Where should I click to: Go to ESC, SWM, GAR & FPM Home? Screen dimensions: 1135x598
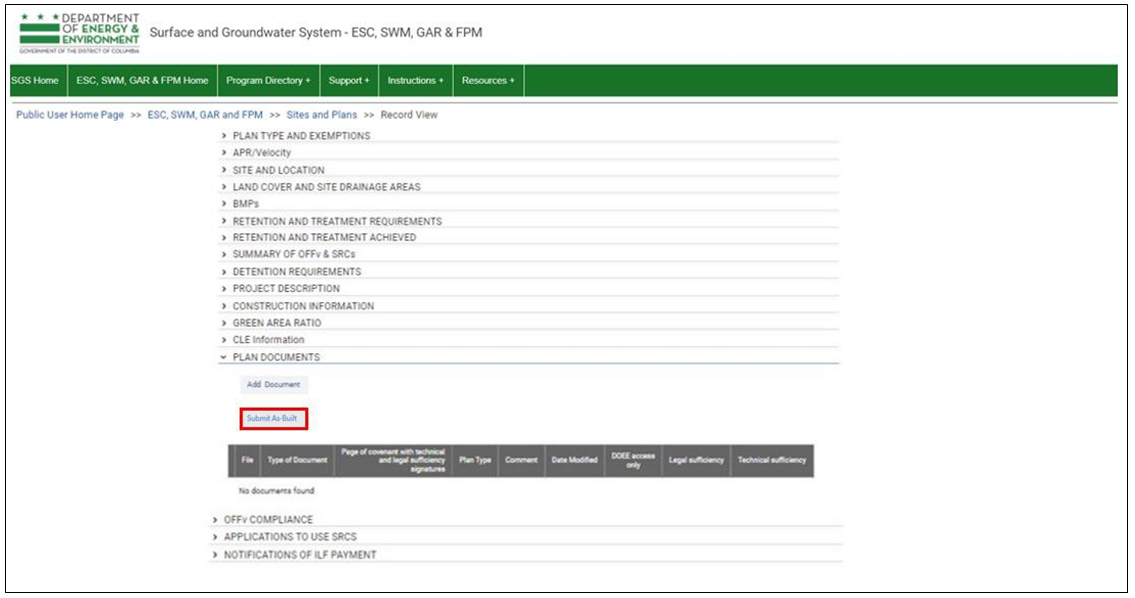coord(142,81)
